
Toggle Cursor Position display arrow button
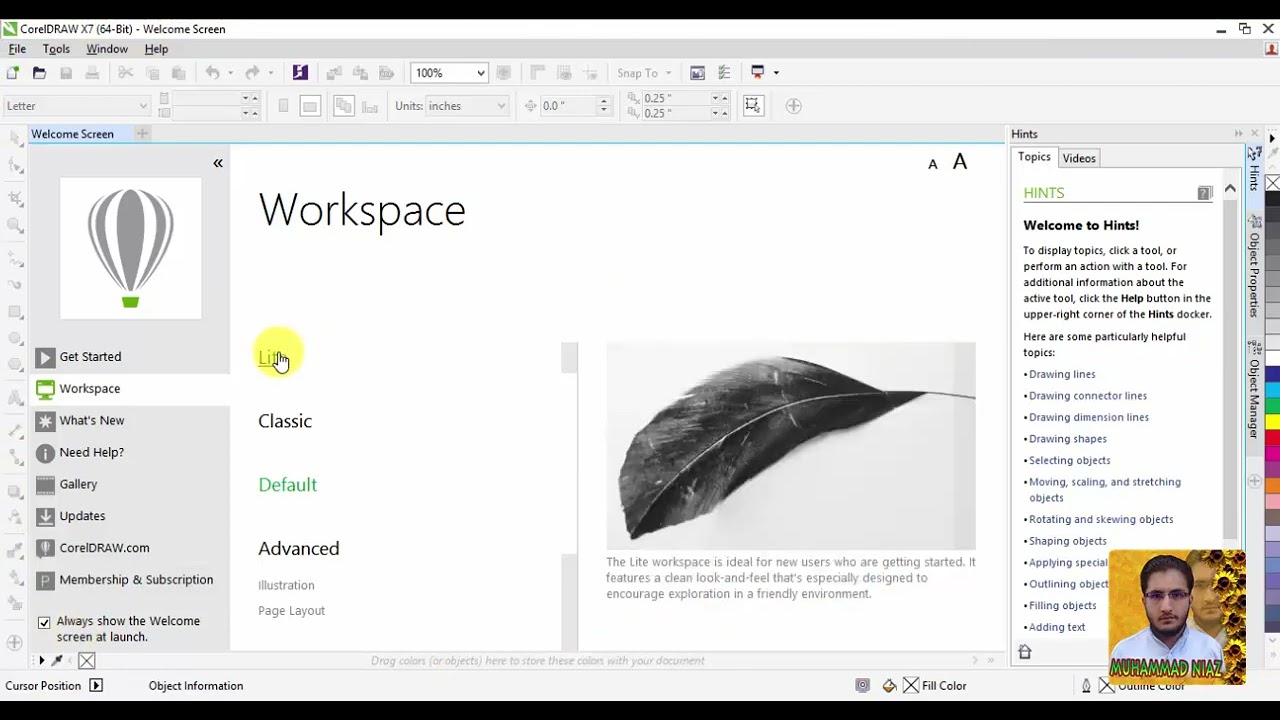[x=96, y=686]
